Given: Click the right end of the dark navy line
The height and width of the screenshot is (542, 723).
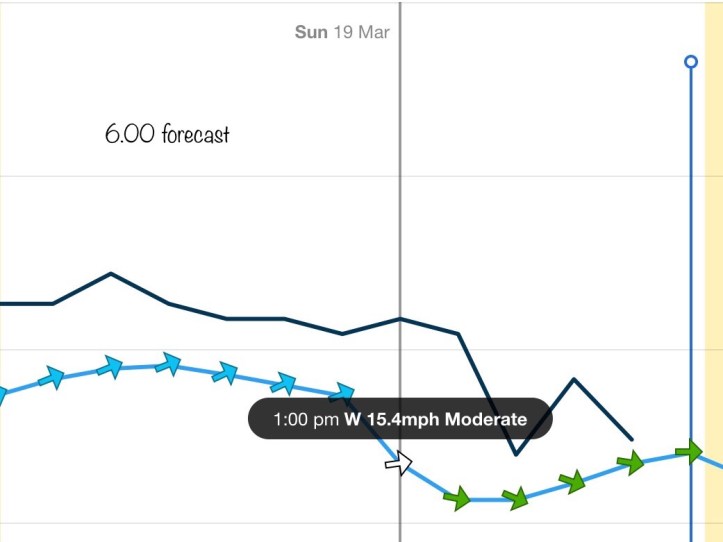Looking at the screenshot, I should coord(631,439).
